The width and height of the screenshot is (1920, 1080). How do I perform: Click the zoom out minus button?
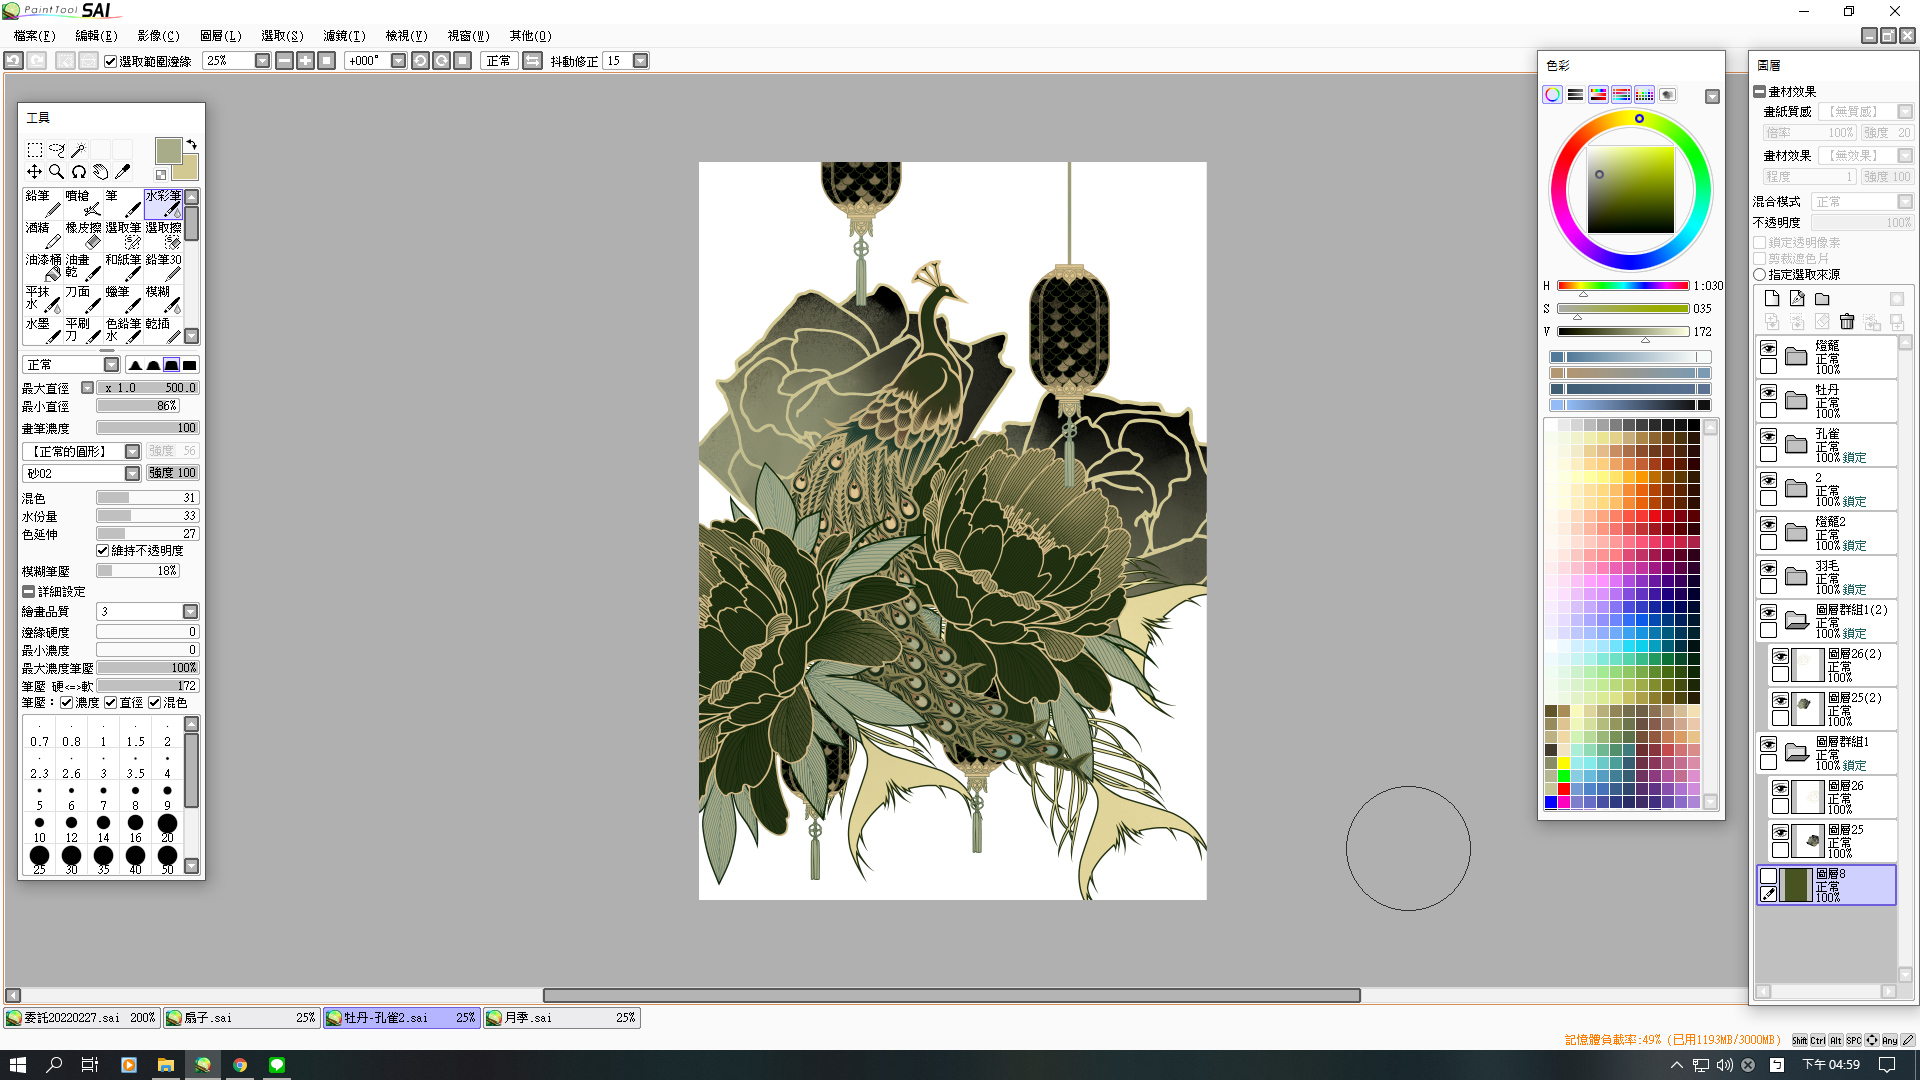tap(284, 61)
